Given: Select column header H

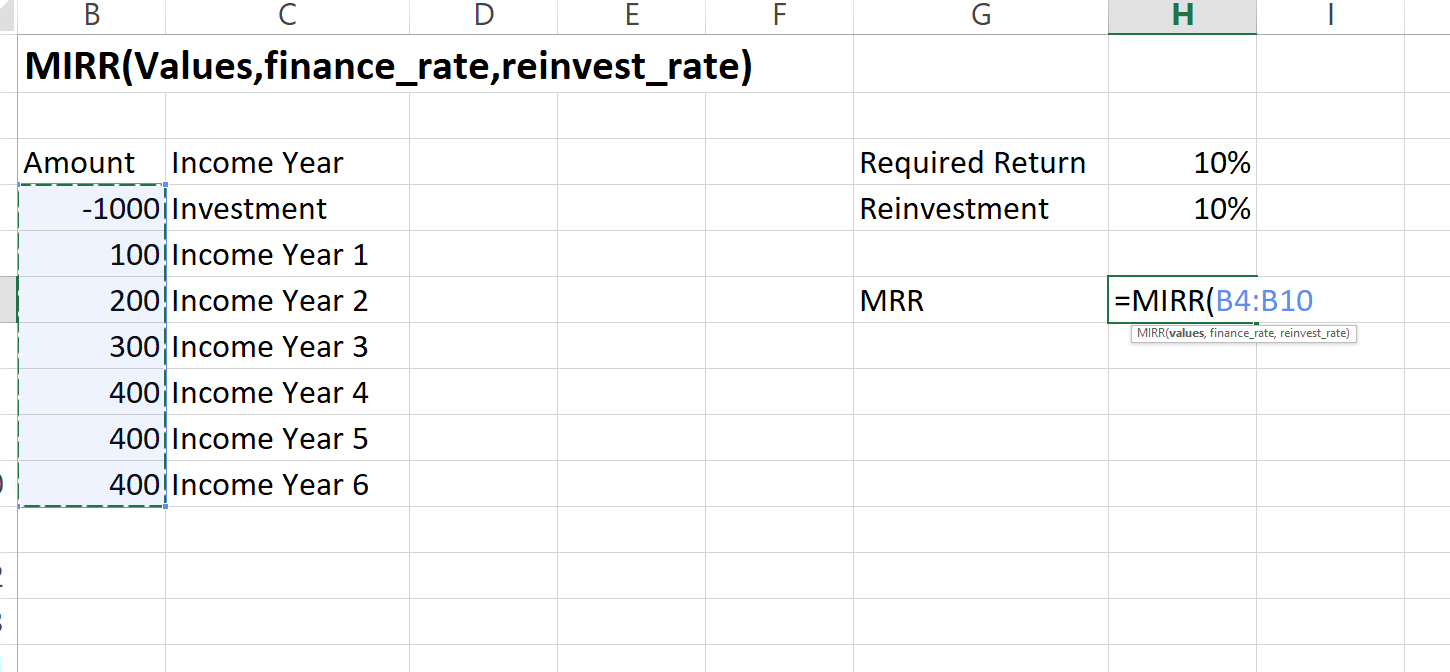Looking at the screenshot, I should [x=1182, y=15].
